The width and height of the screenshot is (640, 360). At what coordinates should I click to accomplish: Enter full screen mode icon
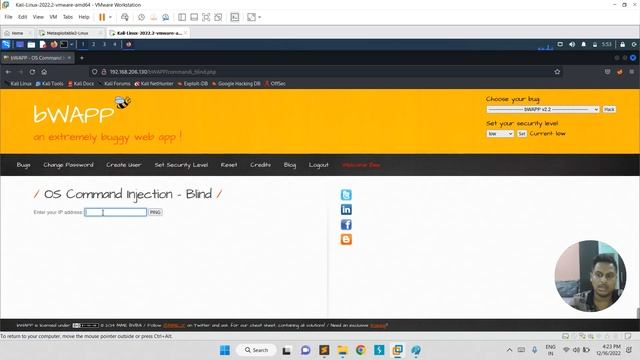[206, 17]
